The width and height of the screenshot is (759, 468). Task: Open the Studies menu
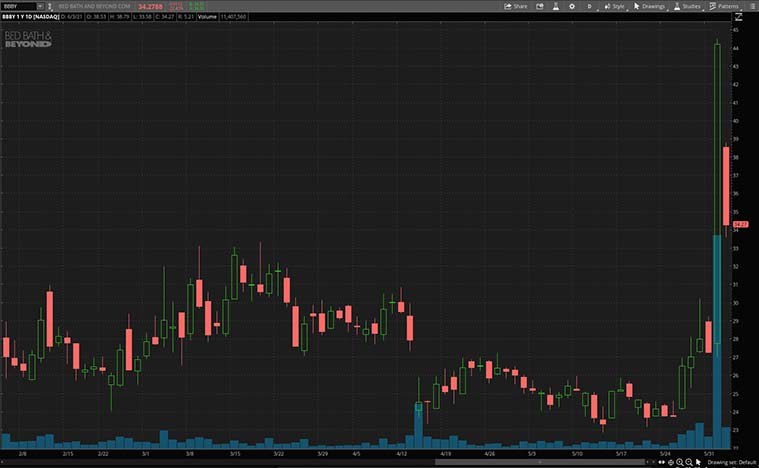click(687, 6)
